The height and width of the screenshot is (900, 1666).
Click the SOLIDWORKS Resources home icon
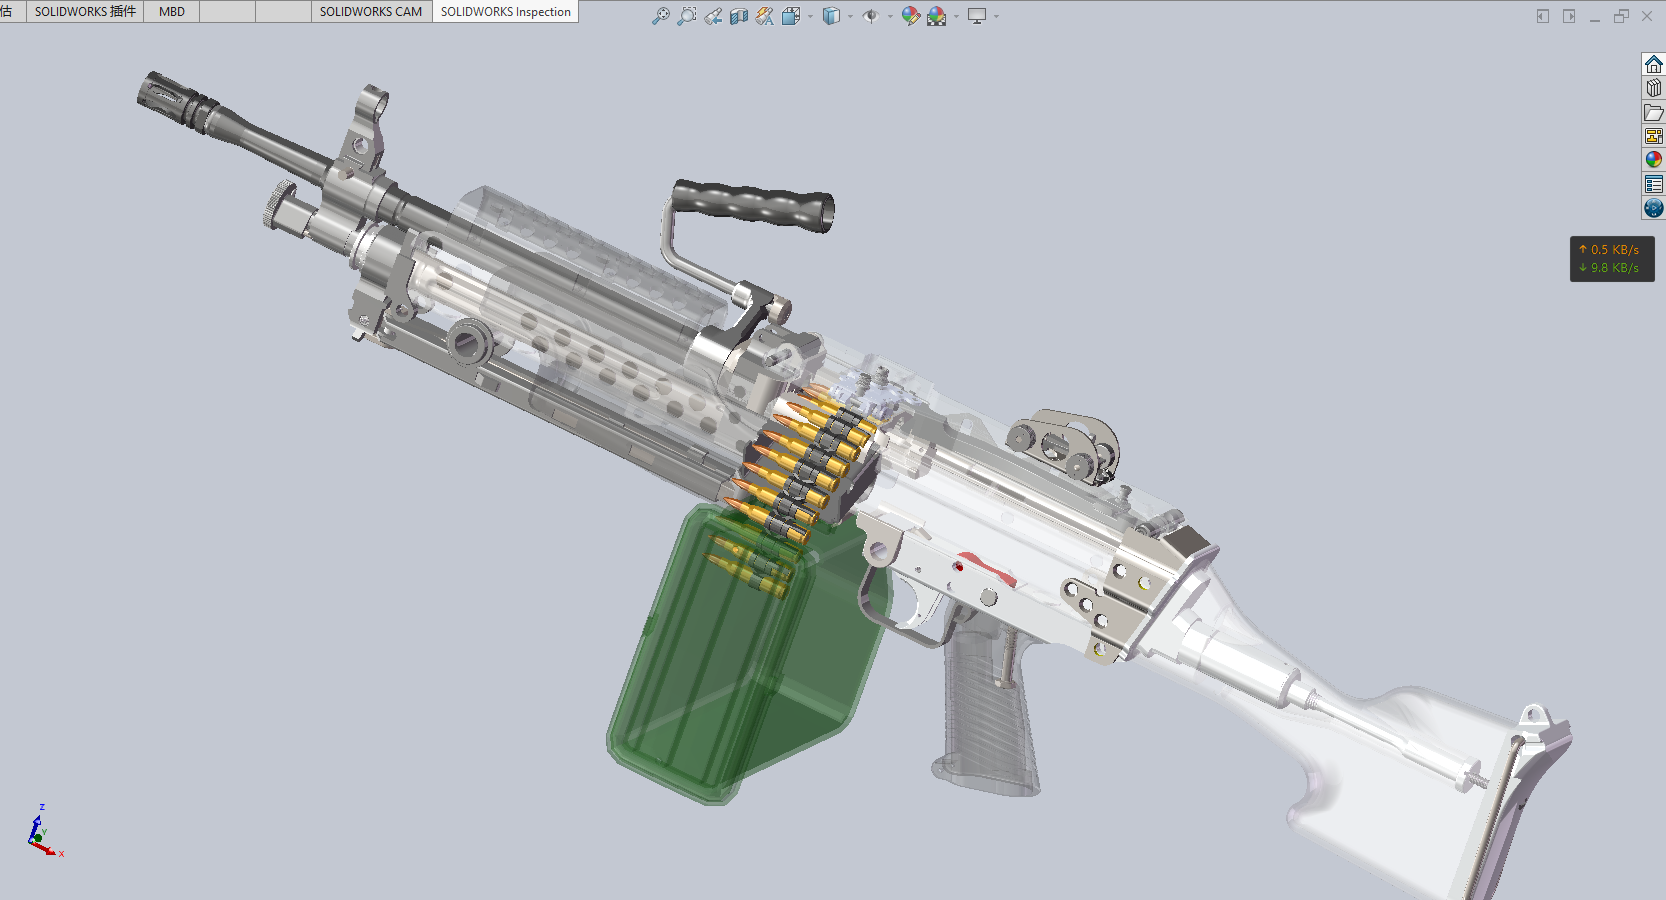pyautogui.click(x=1653, y=63)
